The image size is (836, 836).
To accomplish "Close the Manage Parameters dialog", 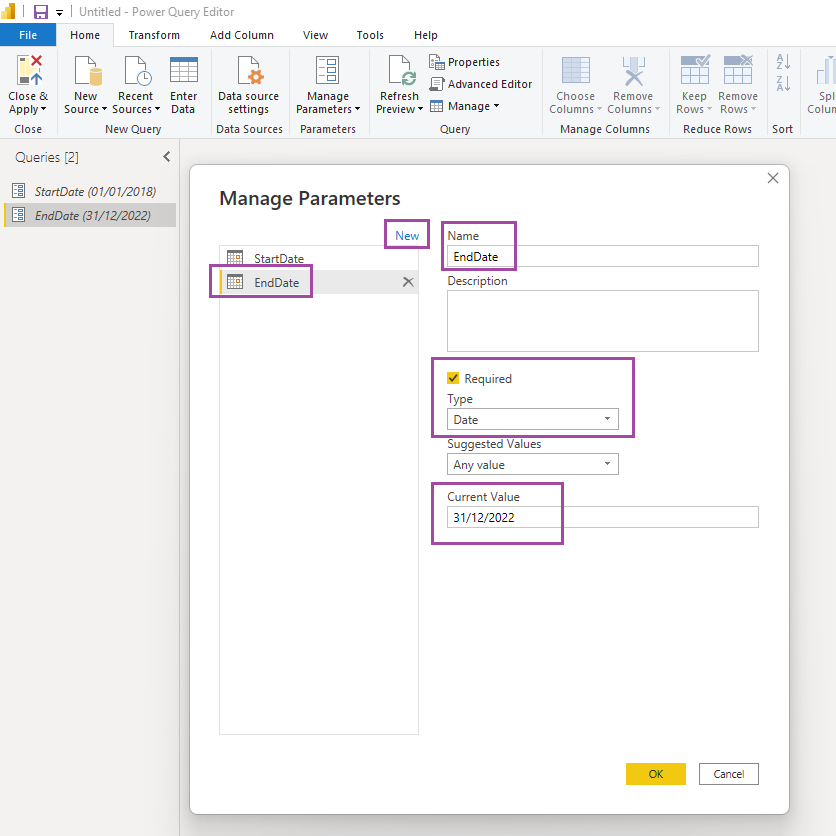I will [773, 178].
